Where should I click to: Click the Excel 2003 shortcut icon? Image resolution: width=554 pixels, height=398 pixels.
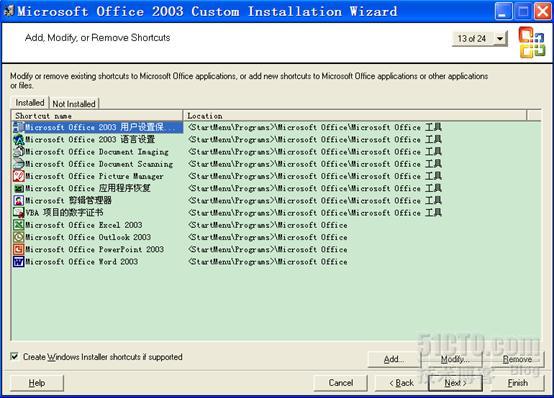pos(18,225)
